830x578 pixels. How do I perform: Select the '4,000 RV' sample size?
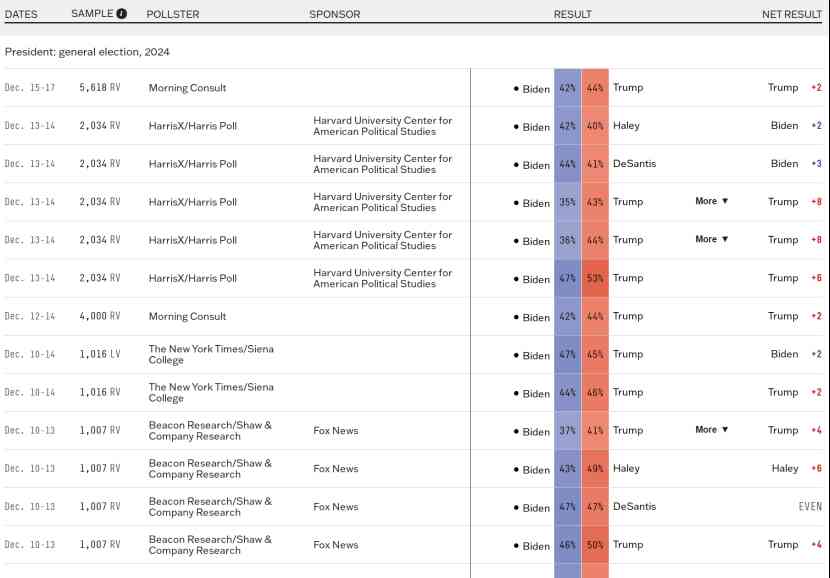tap(100, 317)
